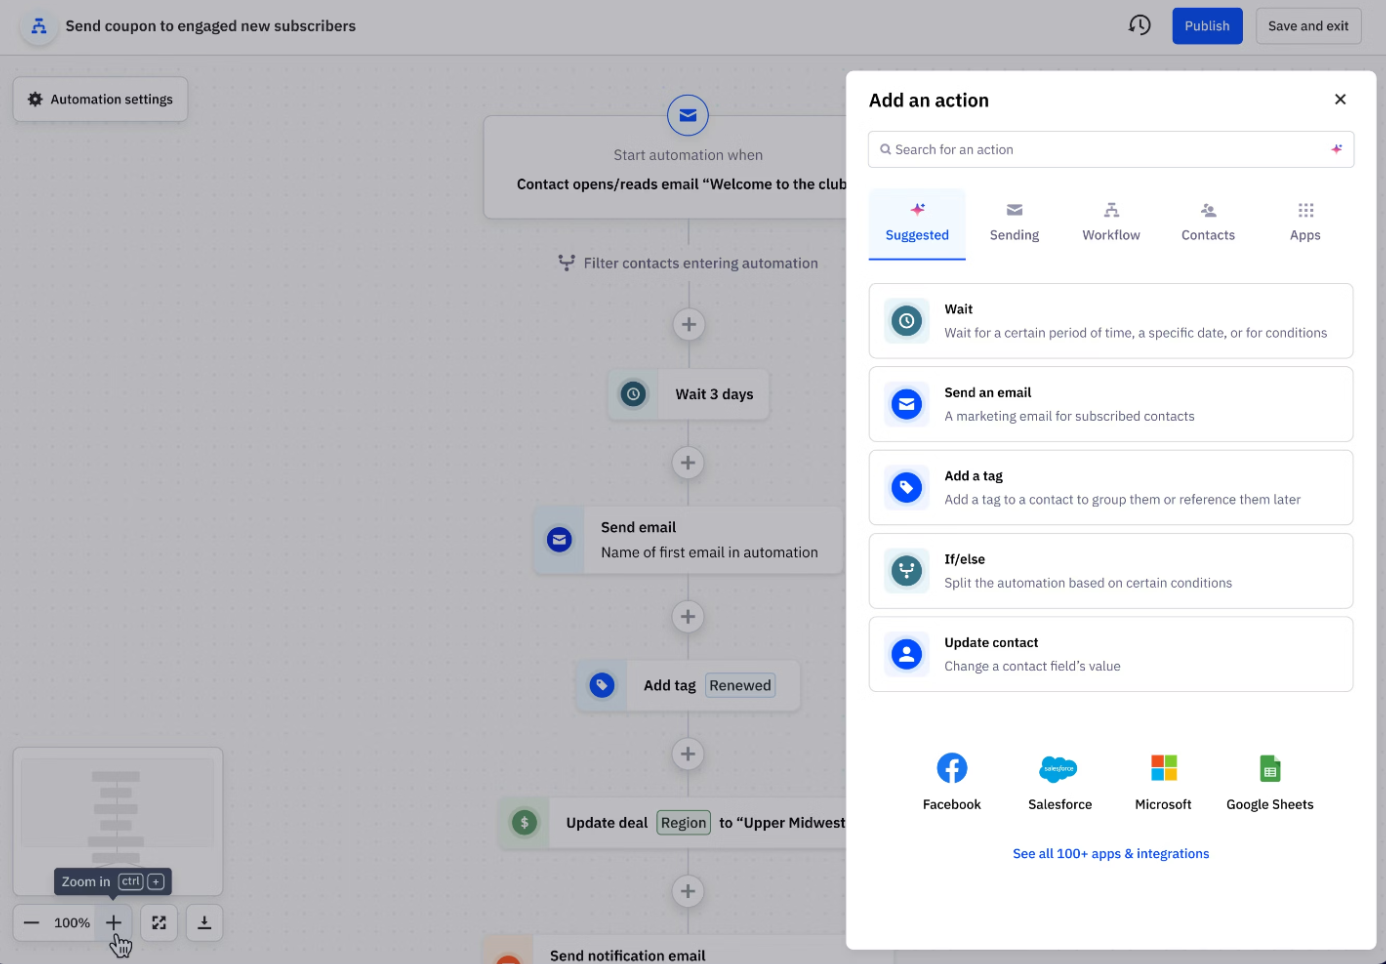Select the Wait action
The height and width of the screenshot is (964, 1386).
(1110, 320)
